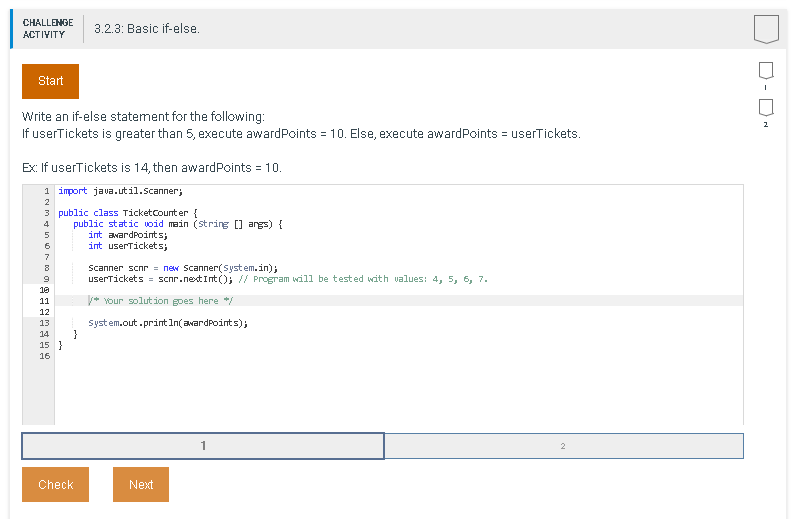Click the 'System.out.println(awardPoints);' line
The width and height of the screenshot is (803, 519).
click(x=168, y=323)
